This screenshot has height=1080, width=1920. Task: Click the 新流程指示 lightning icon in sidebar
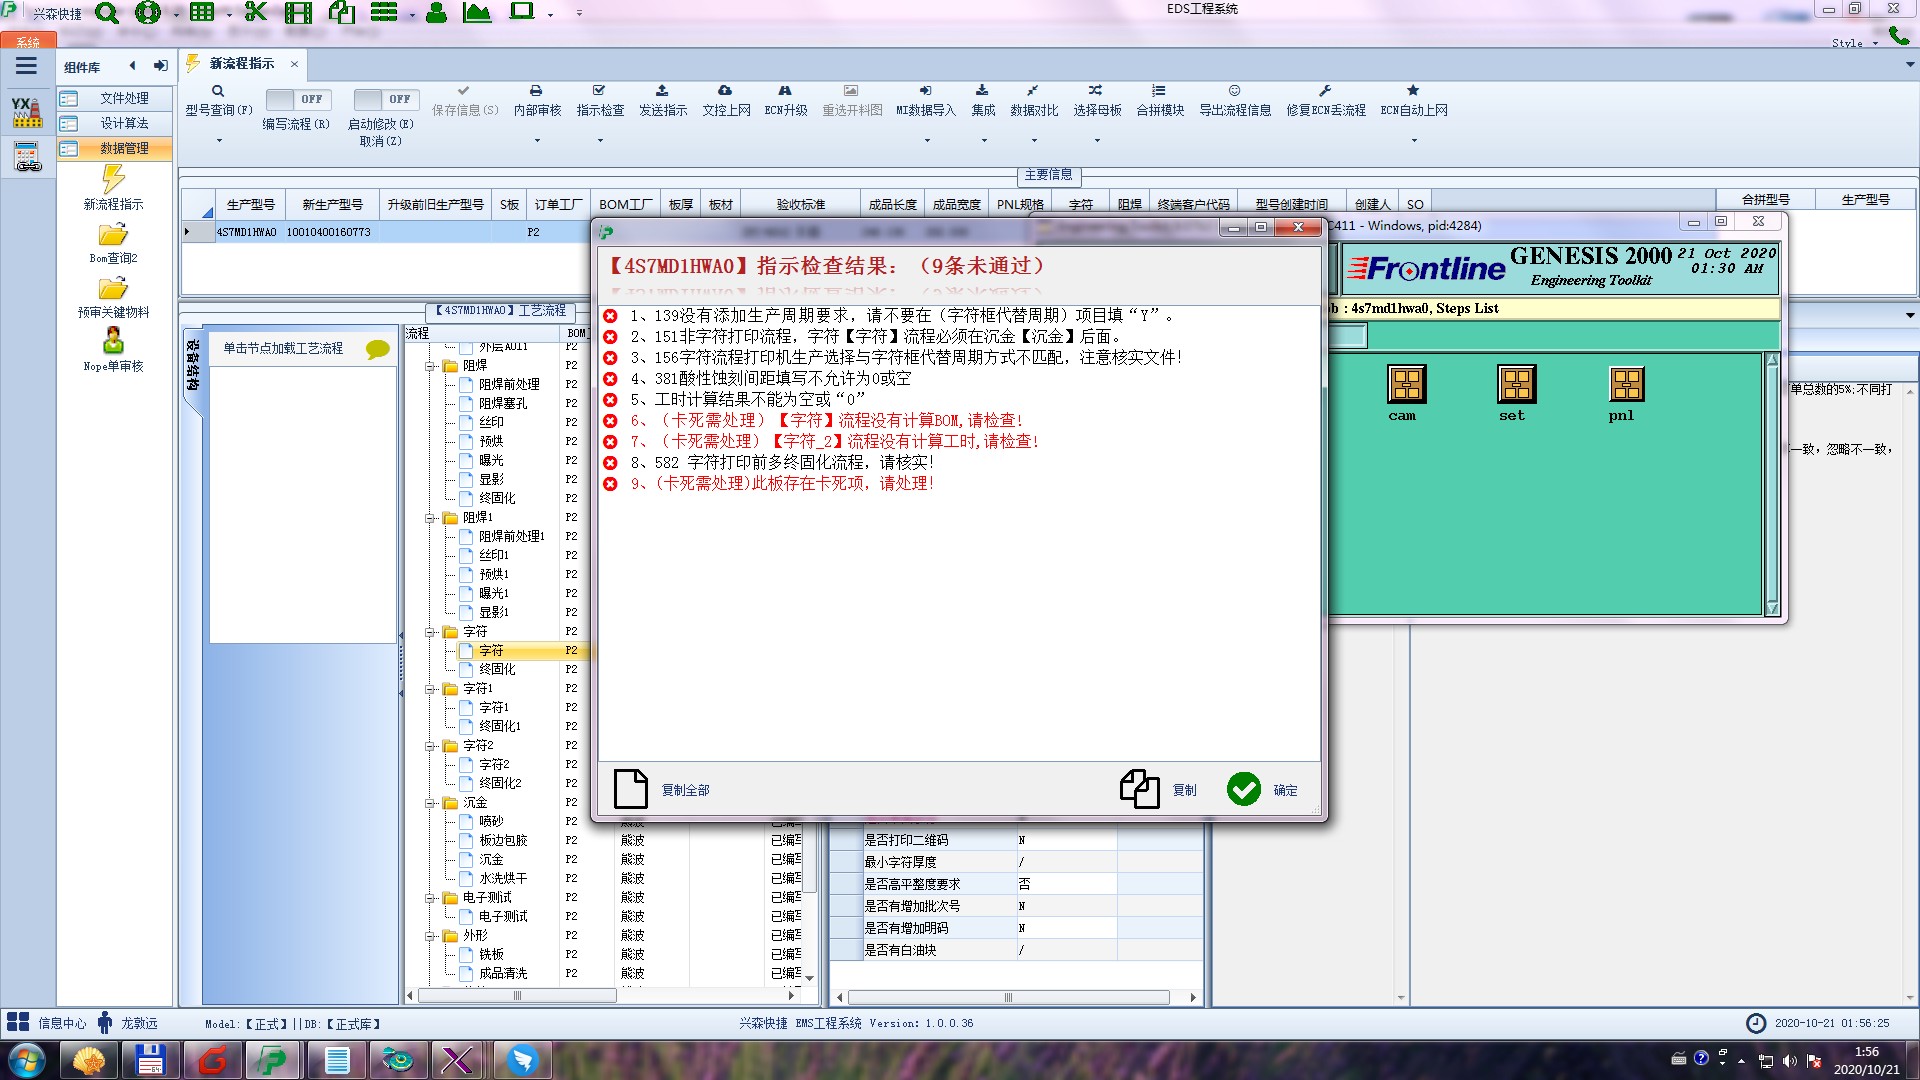pyautogui.click(x=113, y=179)
